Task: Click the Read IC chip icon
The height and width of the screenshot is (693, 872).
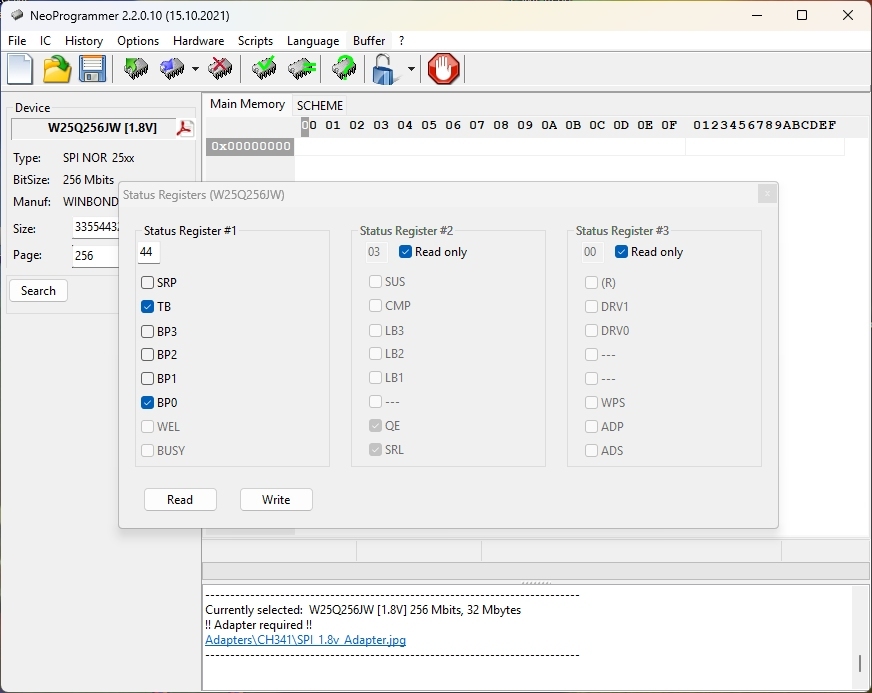Action: [136, 69]
